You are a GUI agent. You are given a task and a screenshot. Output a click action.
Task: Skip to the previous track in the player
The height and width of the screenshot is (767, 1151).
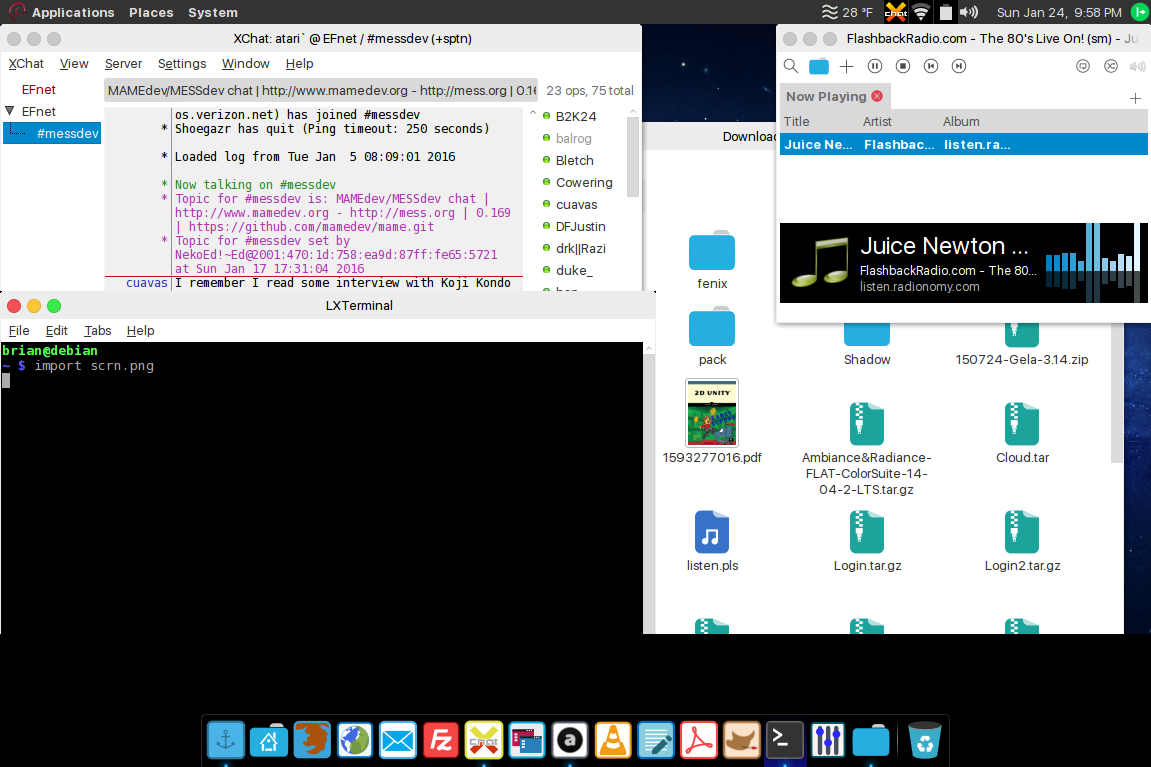[931, 66]
